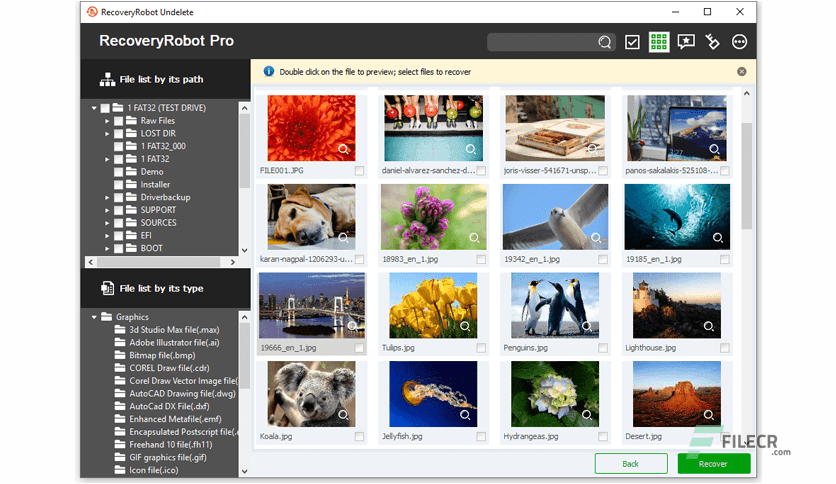Click the file-list-by-path tree header icon
Viewport: 836px width, 484px height.
(107, 79)
